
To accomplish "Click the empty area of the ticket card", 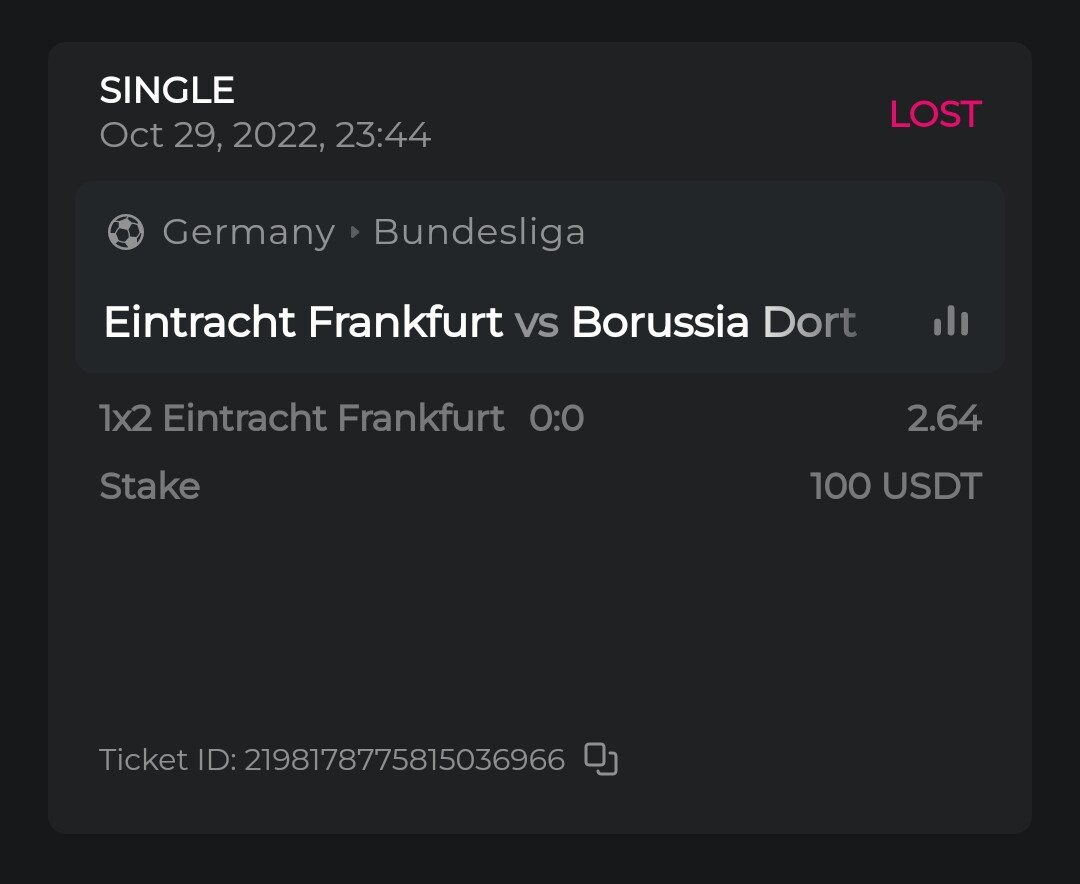I will [x=540, y=620].
